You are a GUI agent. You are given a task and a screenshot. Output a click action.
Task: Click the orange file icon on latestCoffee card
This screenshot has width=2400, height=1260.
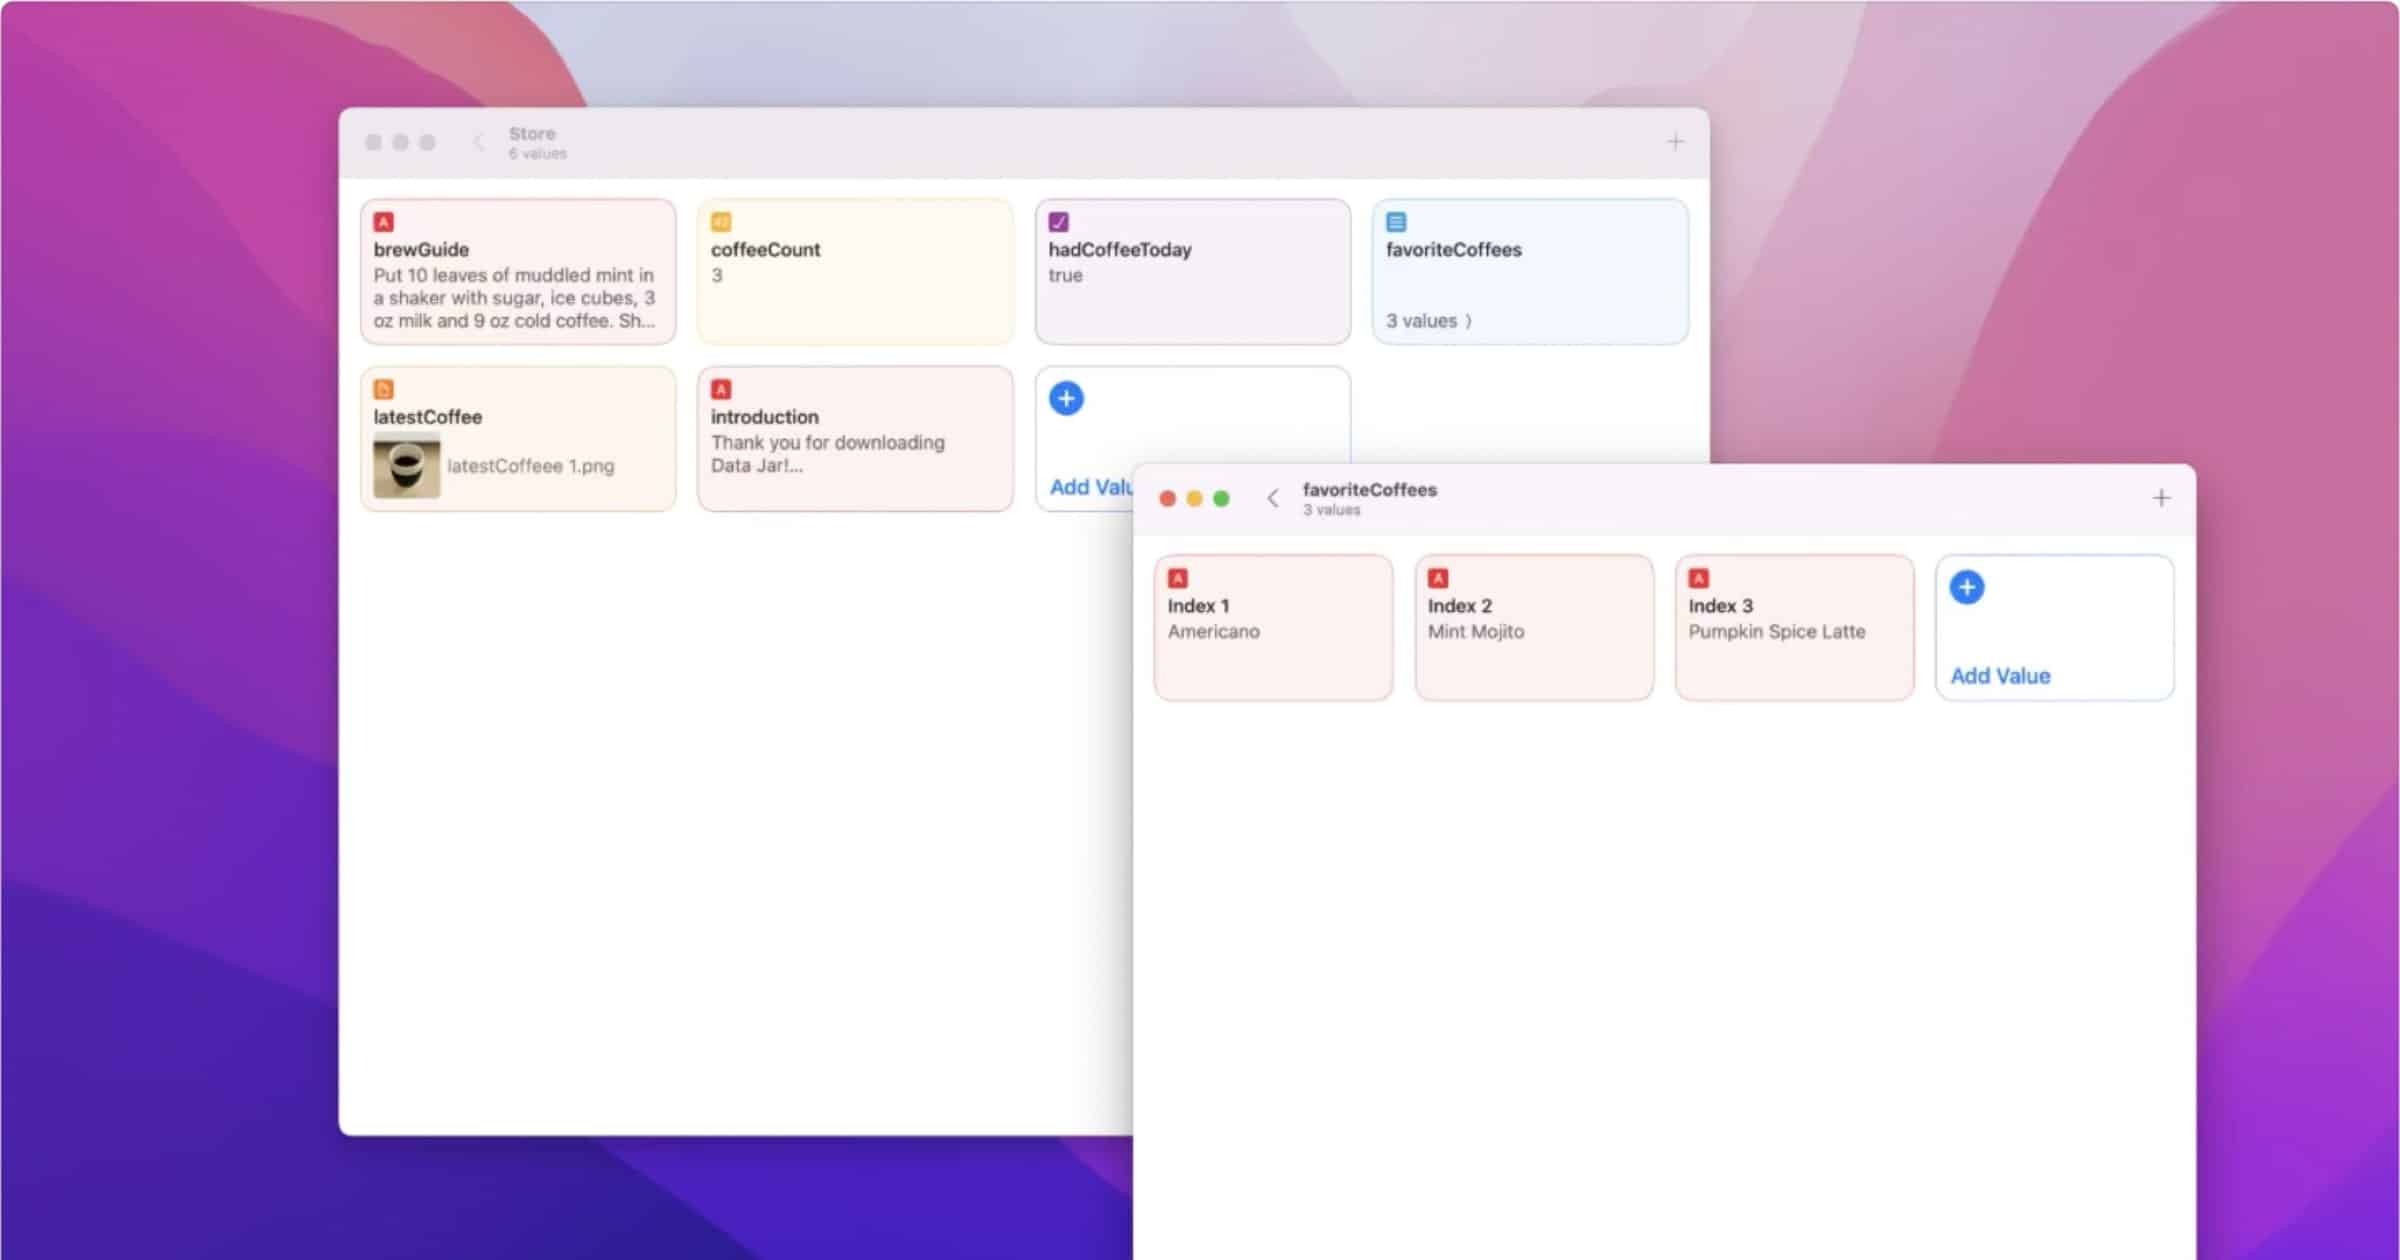(383, 389)
